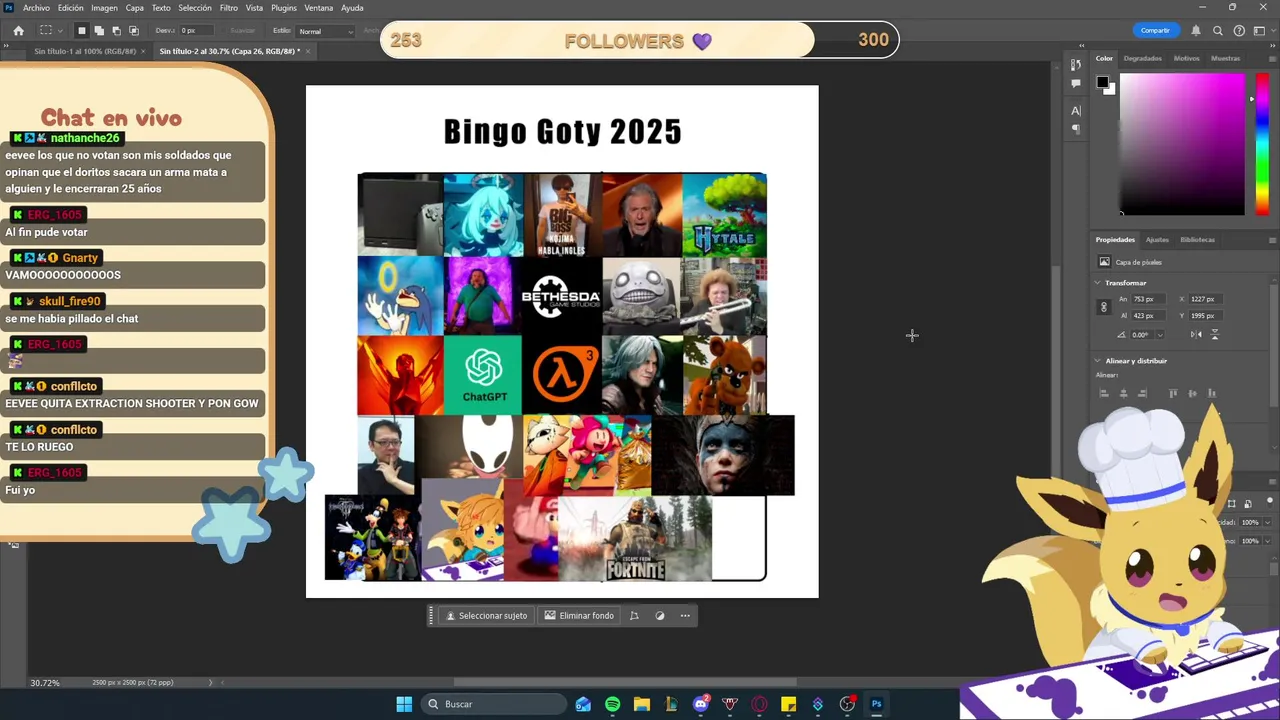
Task: Switch to the Motivos tab
Action: [1186, 58]
